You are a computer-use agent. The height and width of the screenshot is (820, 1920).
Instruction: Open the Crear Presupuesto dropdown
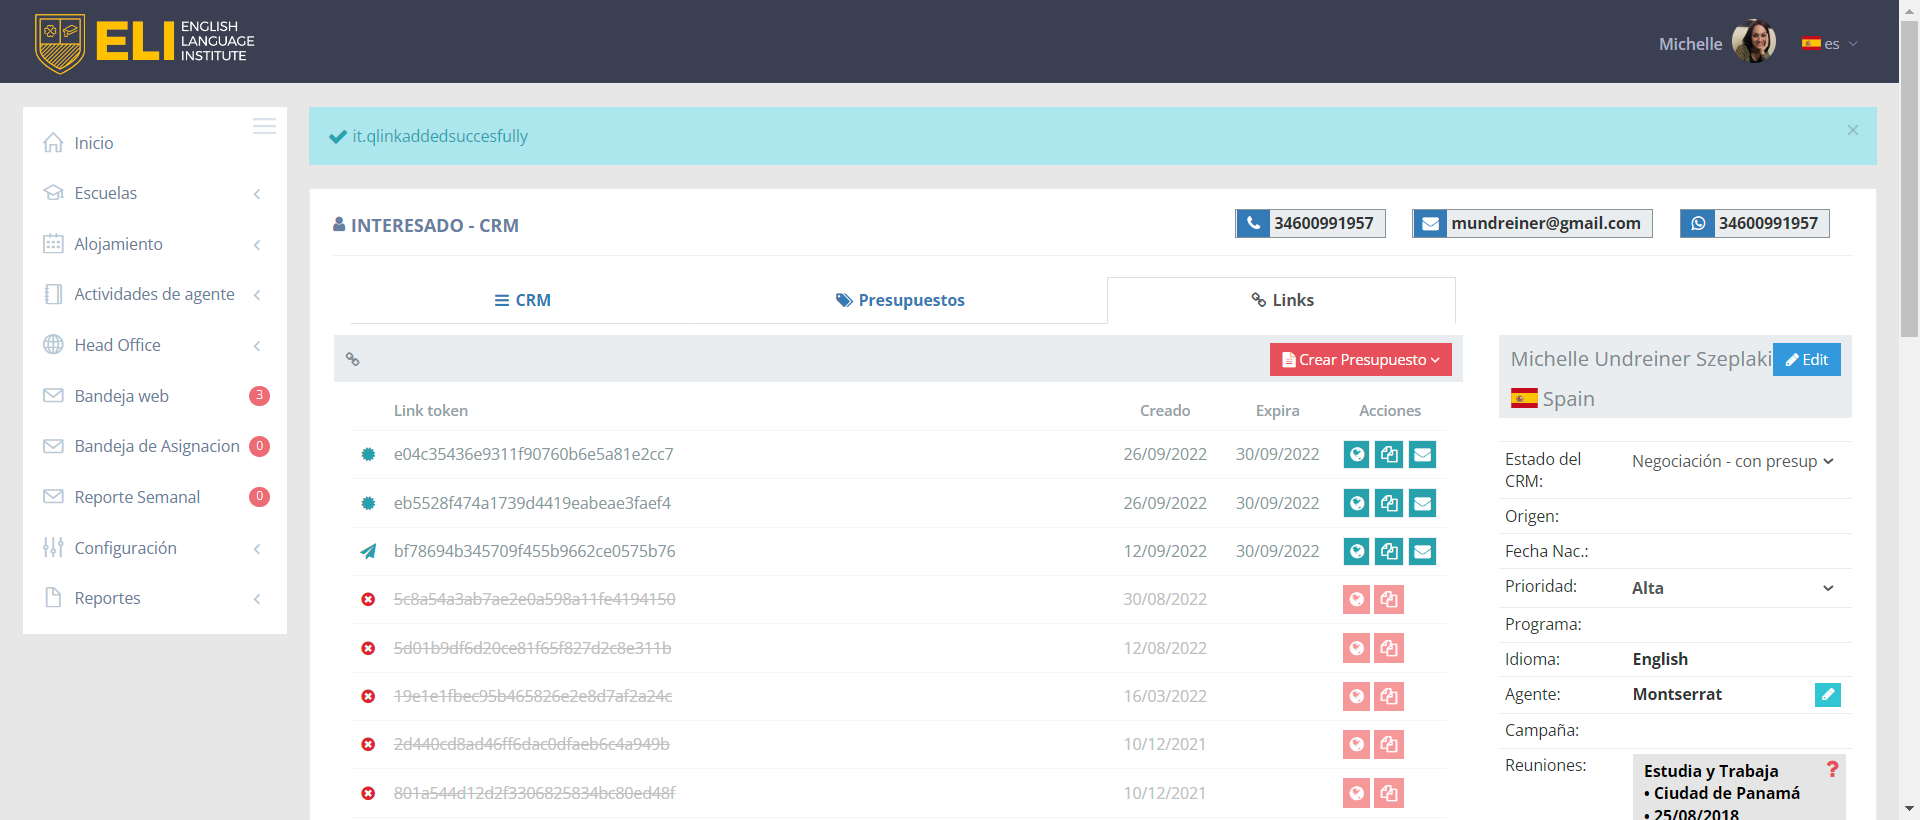pos(1360,360)
